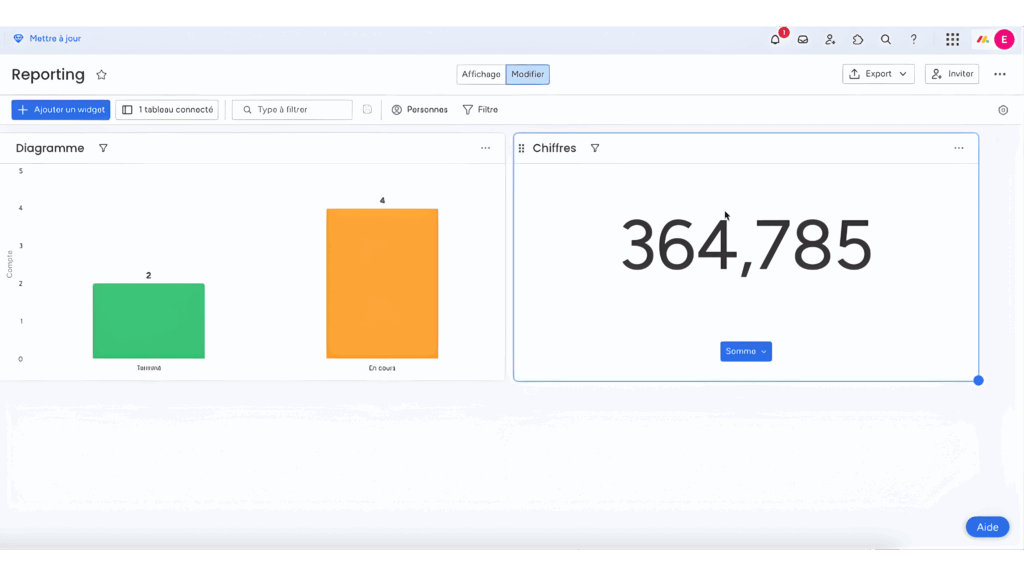Viewport: 1024px width, 576px height.
Task: Click the save filter icon beside search
Action: (367, 110)
